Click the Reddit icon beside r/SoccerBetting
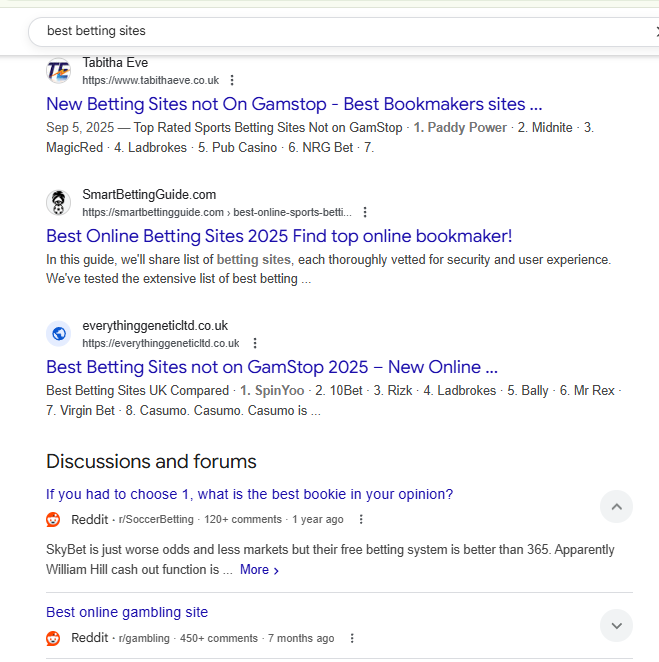The width and height of the screenshot is (659, 662). click(53, 520)
